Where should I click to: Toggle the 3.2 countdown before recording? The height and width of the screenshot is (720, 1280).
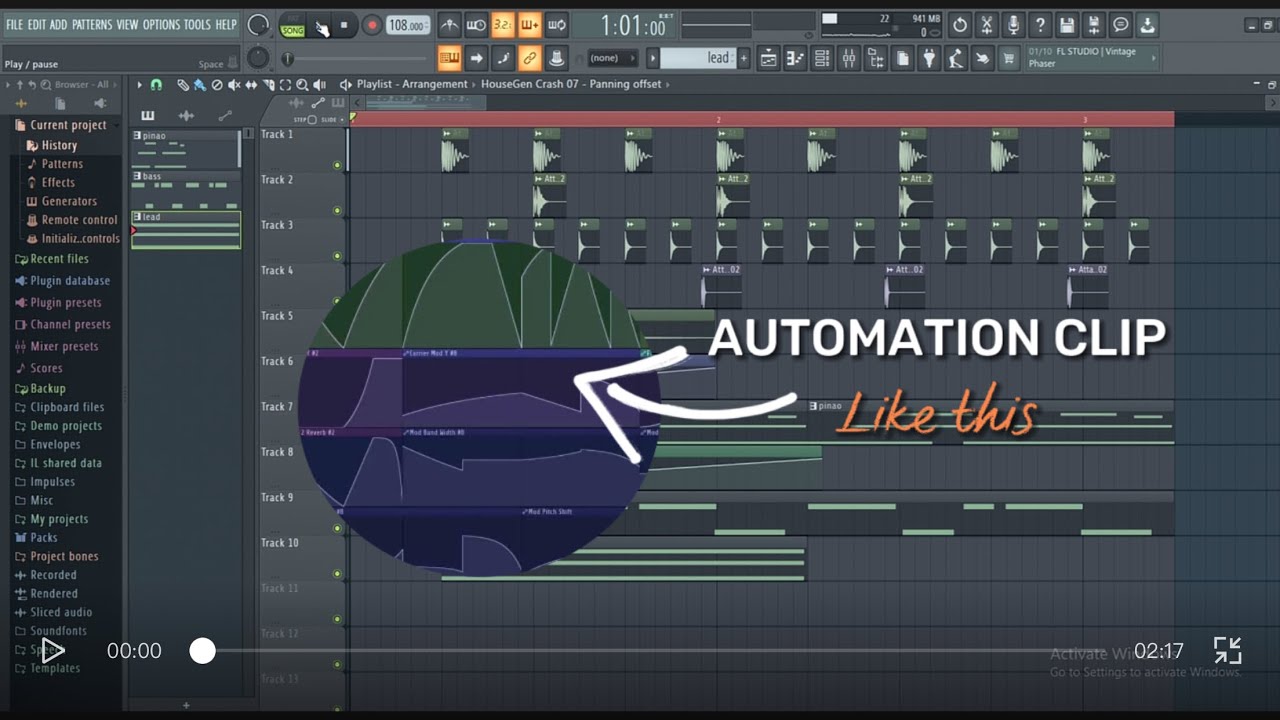[503, 25]
